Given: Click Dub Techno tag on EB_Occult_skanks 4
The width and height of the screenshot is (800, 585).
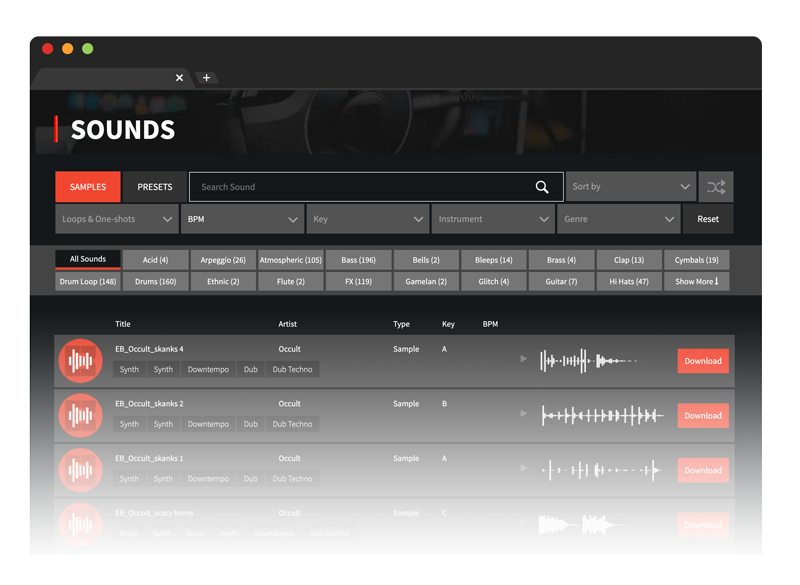Looking at the screenshot, I should [292, 369].
